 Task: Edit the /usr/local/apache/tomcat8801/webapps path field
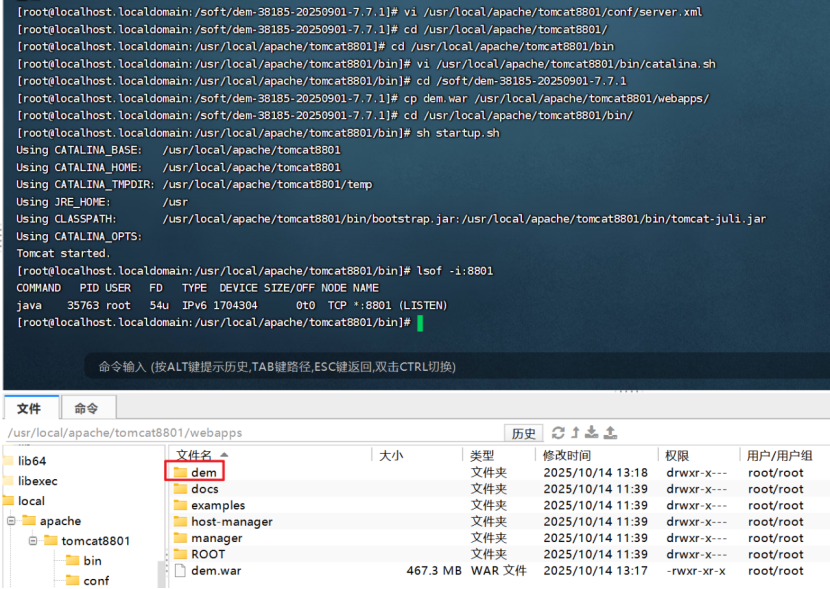point(253,433)
